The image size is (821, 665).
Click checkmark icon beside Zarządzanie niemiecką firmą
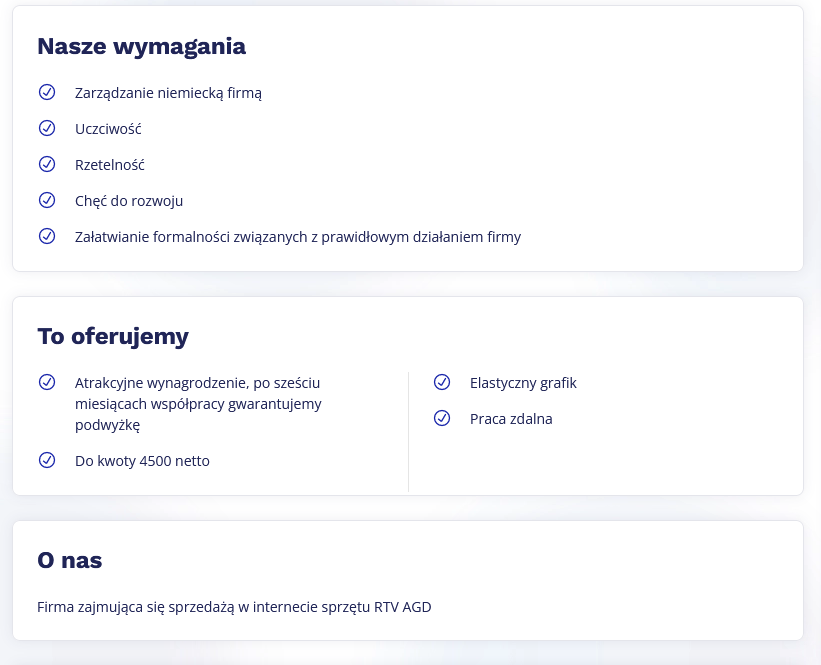46,92
